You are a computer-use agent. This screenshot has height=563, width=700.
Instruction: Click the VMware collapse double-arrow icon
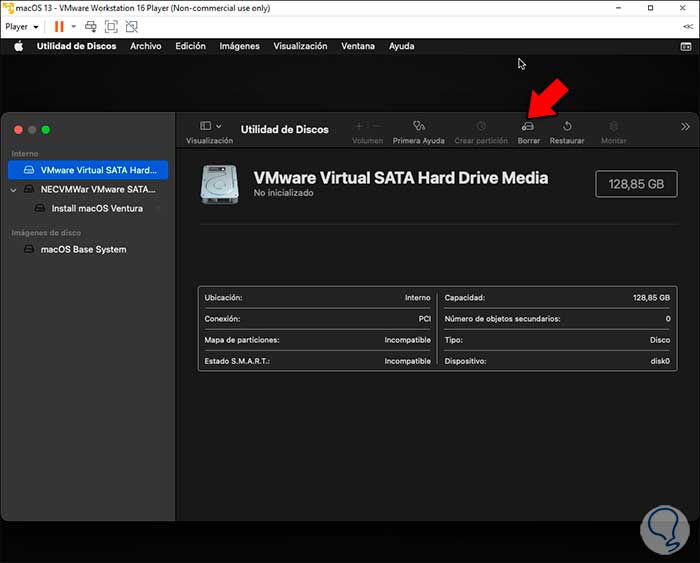[688, 27]
